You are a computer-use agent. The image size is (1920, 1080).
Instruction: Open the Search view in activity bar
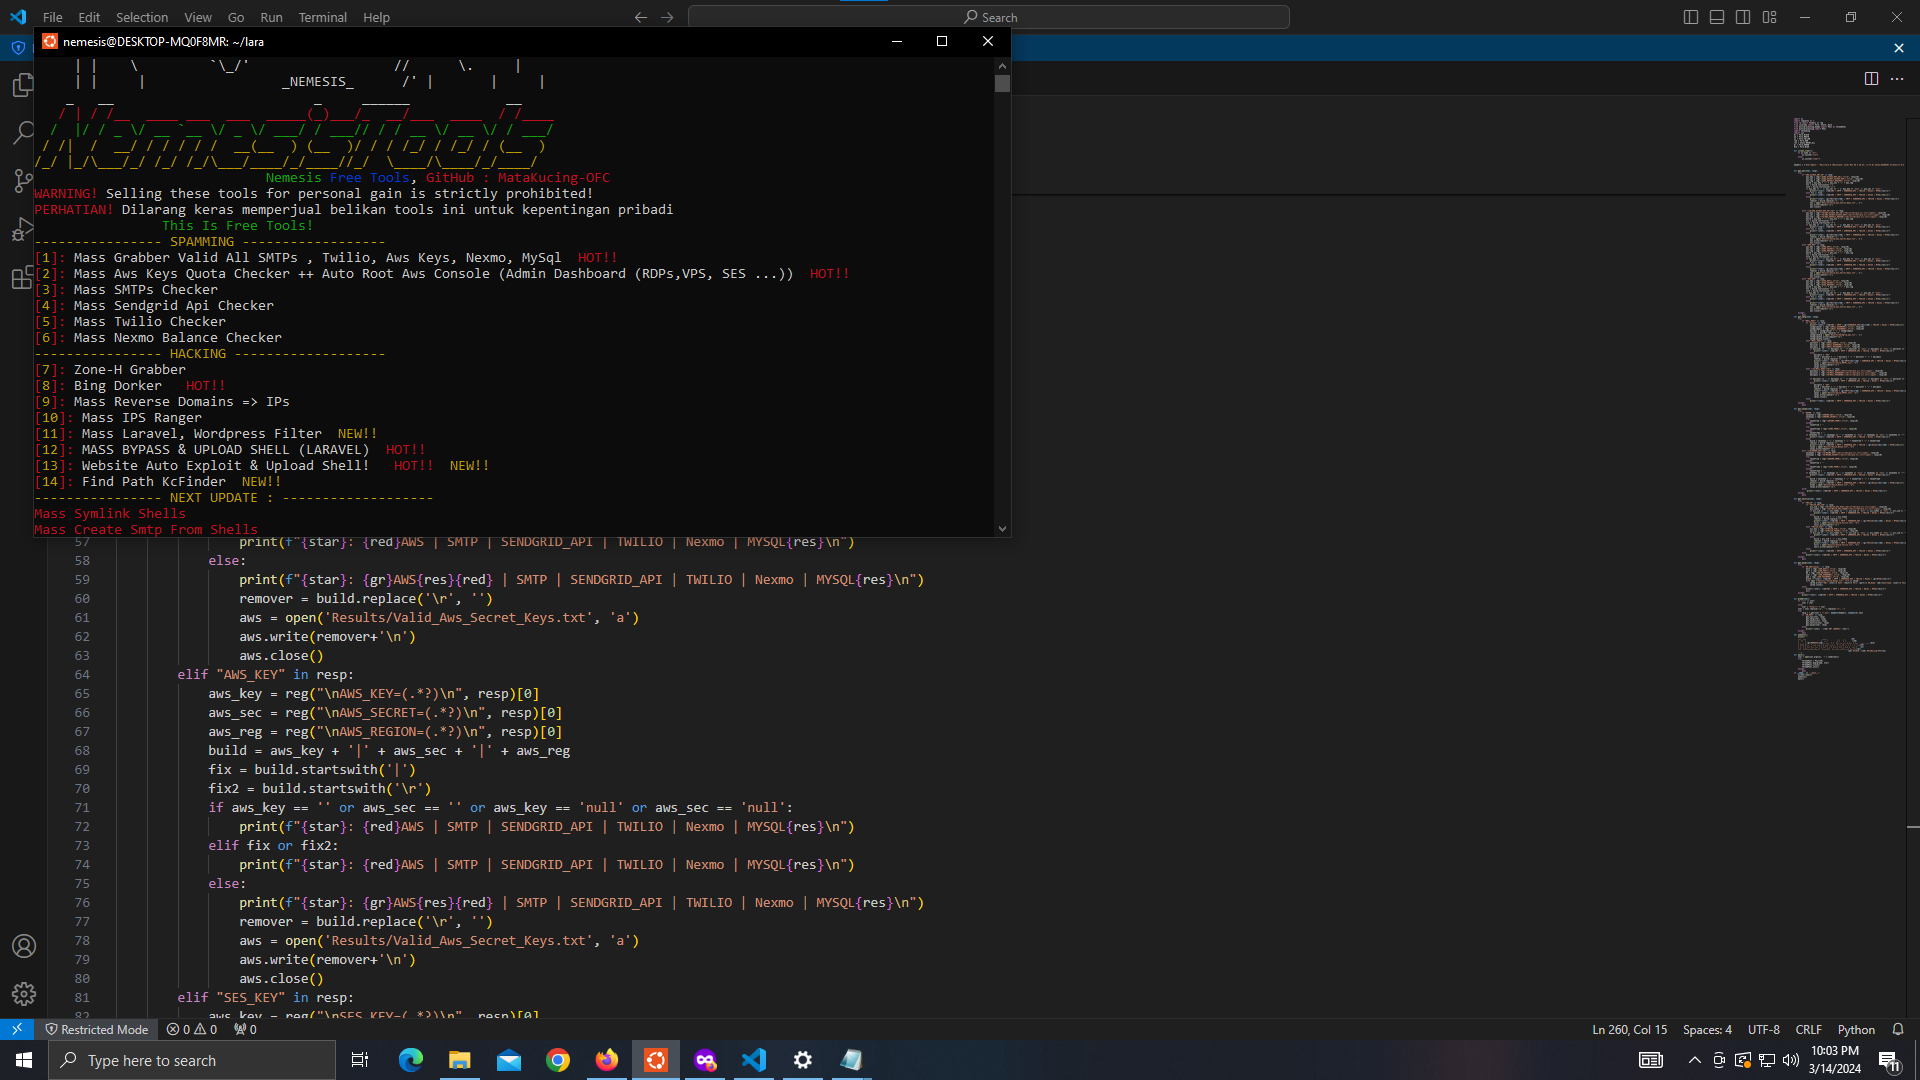(x=23, y=133)
